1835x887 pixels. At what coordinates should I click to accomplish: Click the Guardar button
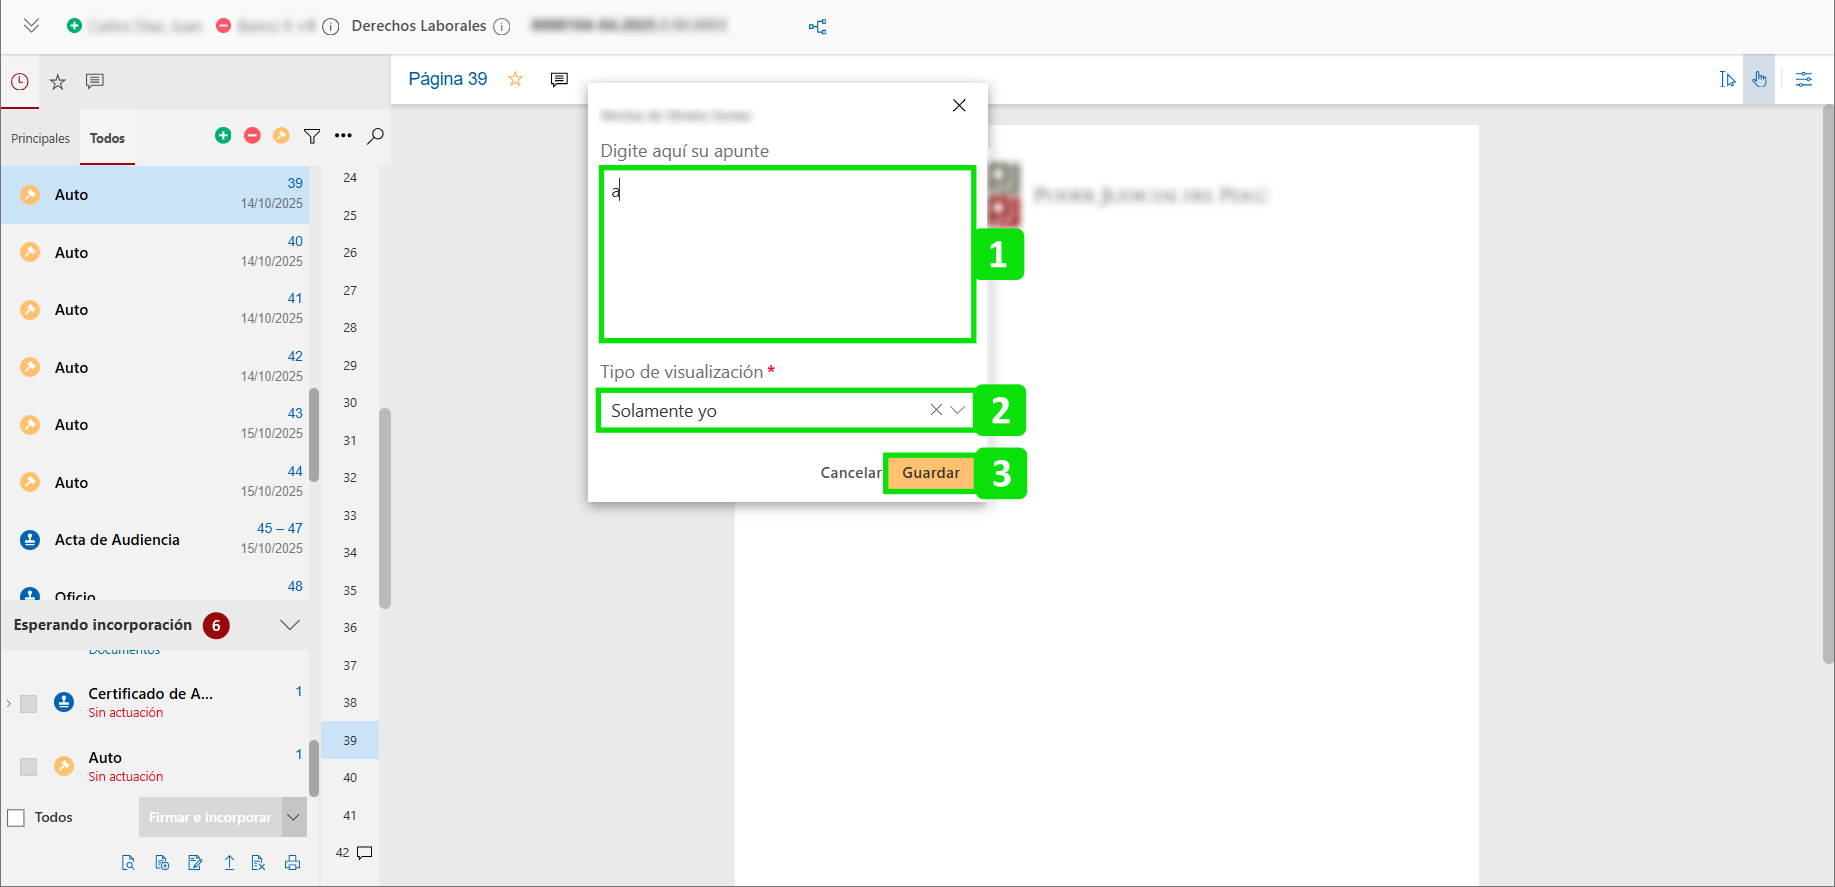click(x=930, y=473)
